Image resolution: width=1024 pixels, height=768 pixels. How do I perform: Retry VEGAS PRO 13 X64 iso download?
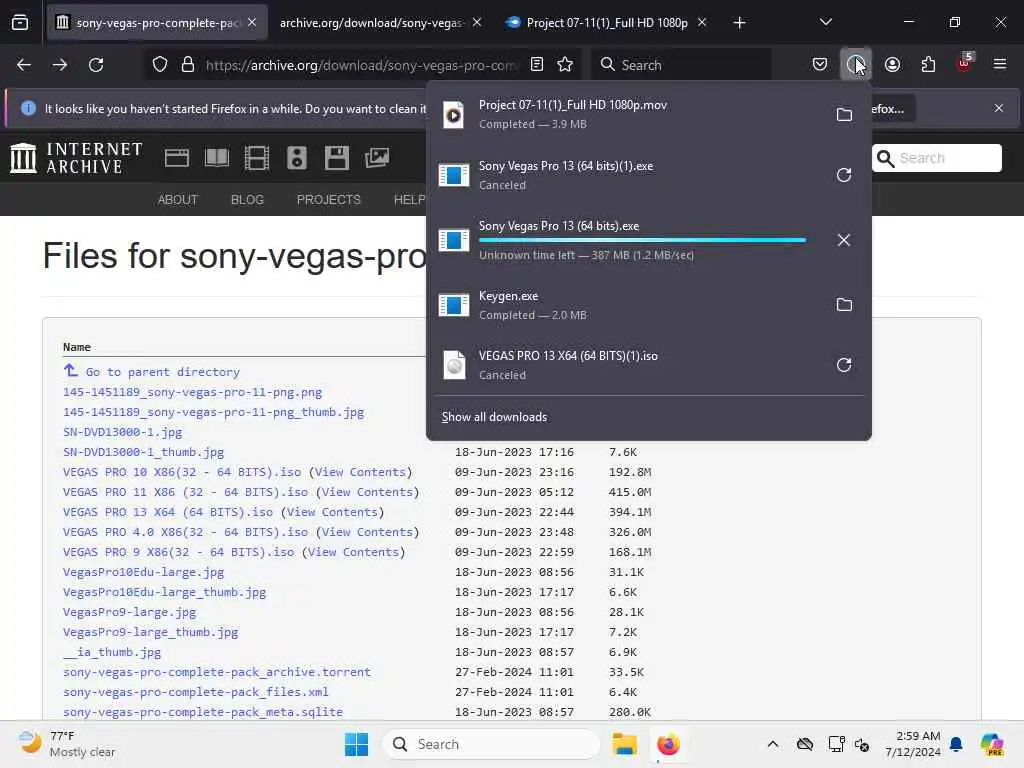pos(844,364)
